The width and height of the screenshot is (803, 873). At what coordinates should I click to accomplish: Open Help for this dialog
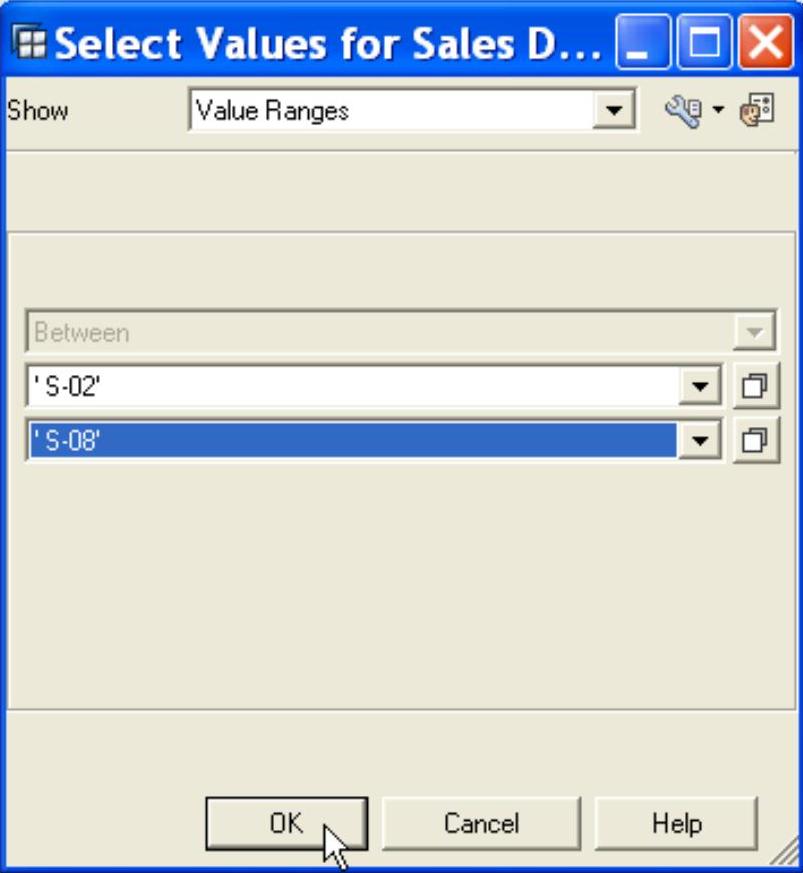tap(676, 823)
